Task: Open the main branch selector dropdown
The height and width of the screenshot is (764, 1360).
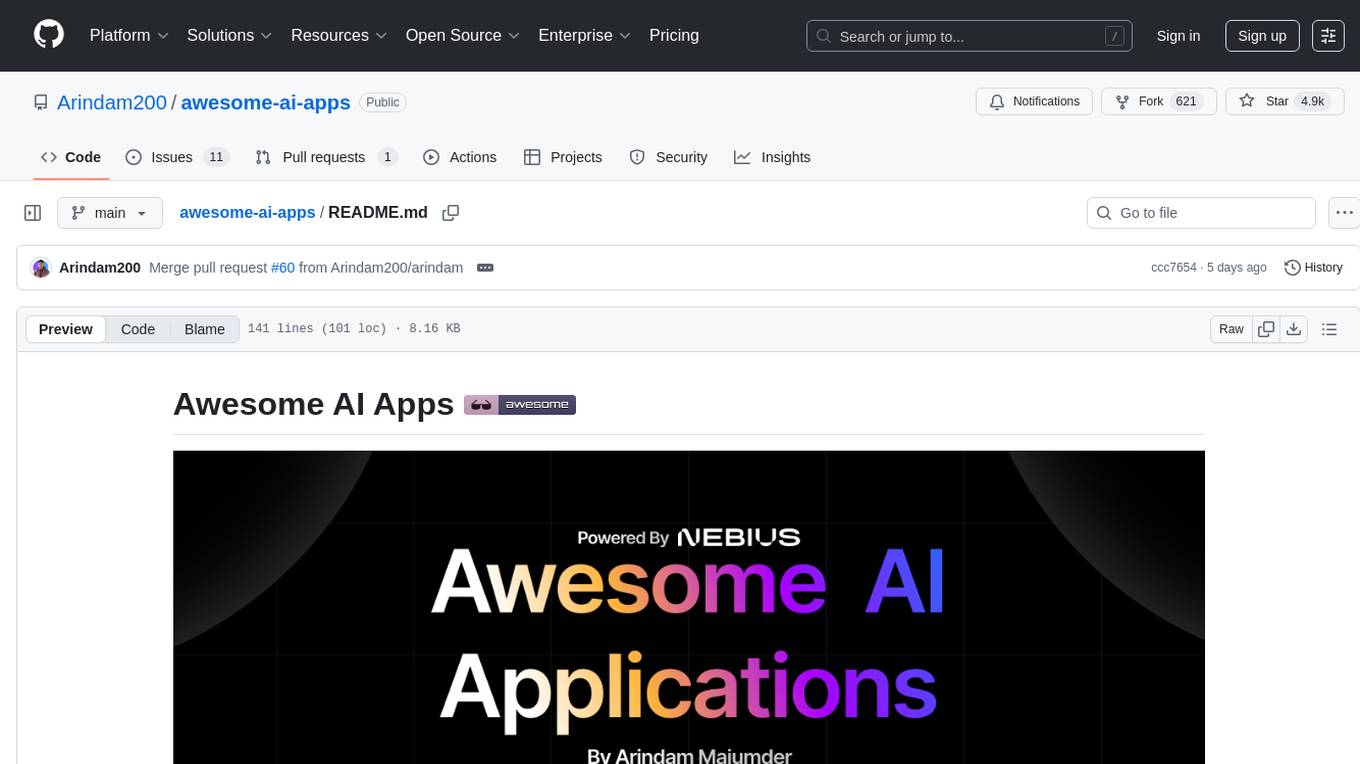Action: pyautogui.click(x=110, y=213)
